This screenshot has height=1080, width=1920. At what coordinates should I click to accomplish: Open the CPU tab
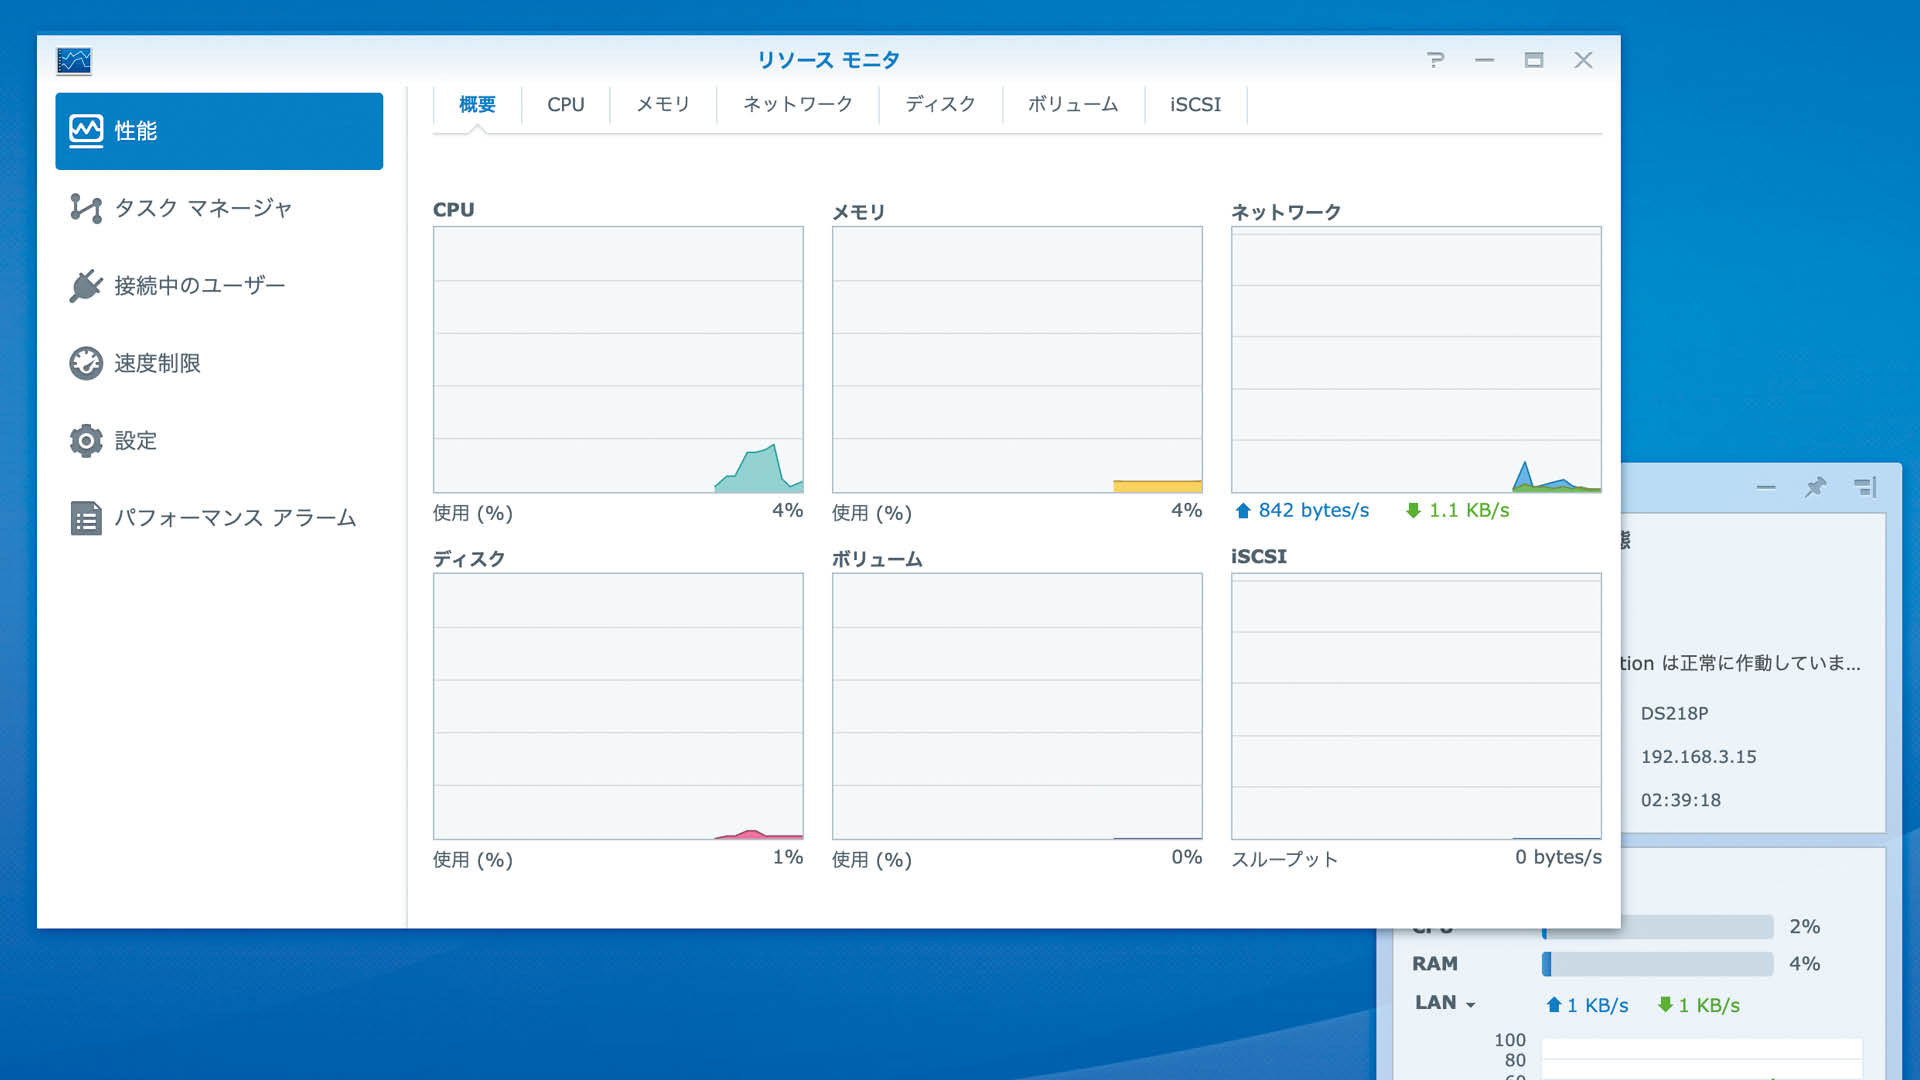coord(565,104)
